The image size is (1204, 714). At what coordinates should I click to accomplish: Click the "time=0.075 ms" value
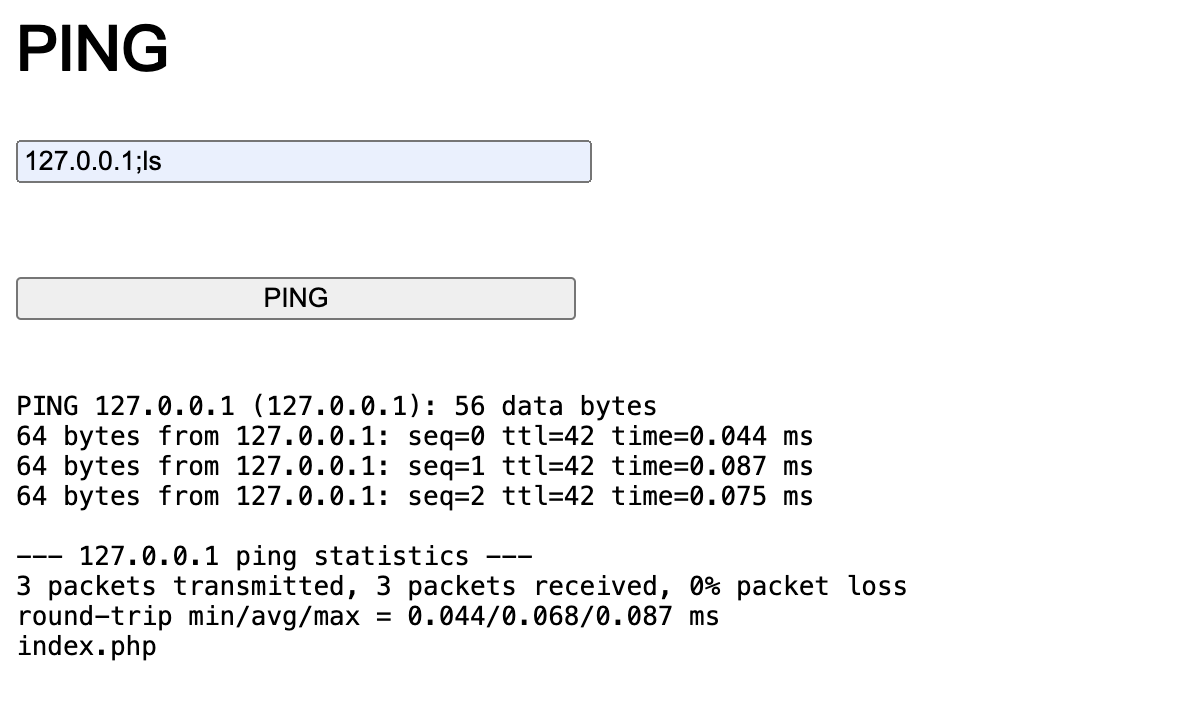coord(712,497)
